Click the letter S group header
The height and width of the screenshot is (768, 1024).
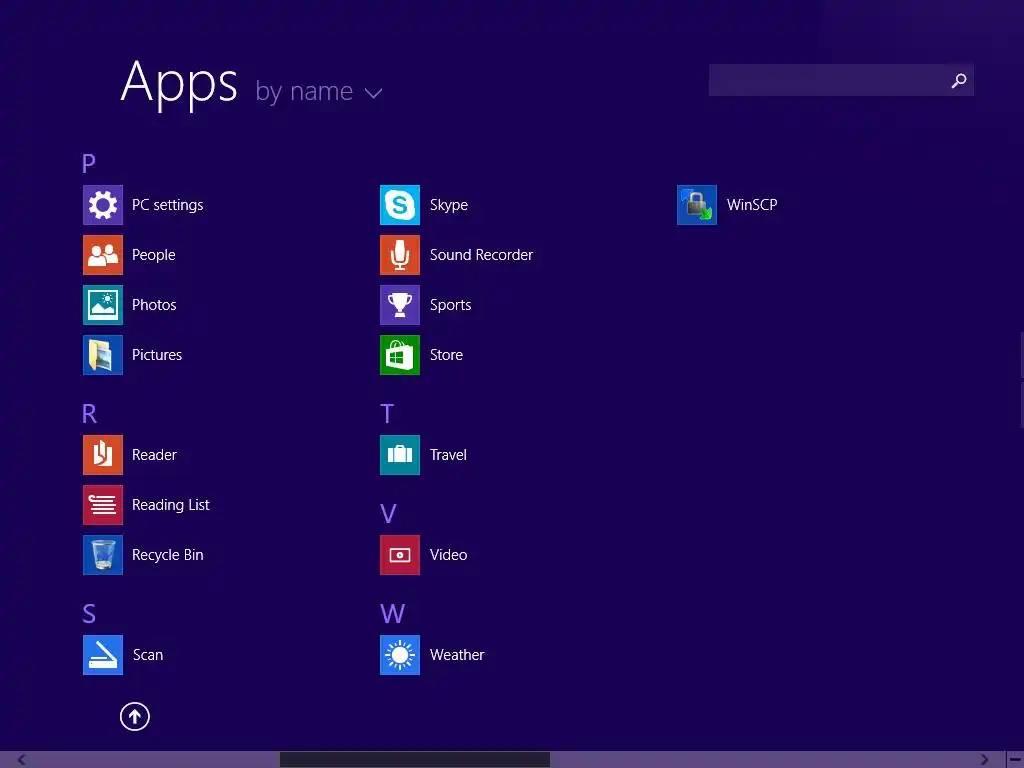click(x=89, y=614)
